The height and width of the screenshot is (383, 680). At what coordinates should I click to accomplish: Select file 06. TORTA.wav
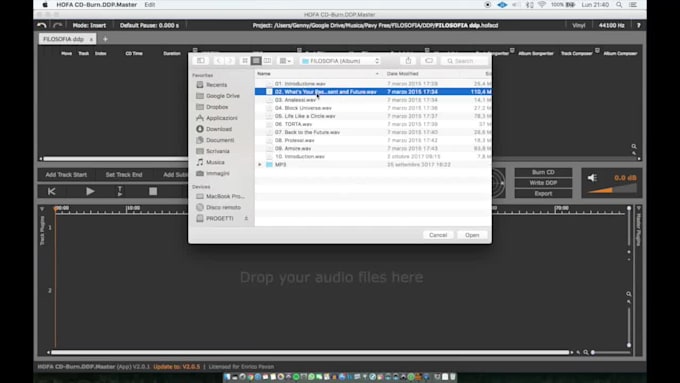click(373, 124)
